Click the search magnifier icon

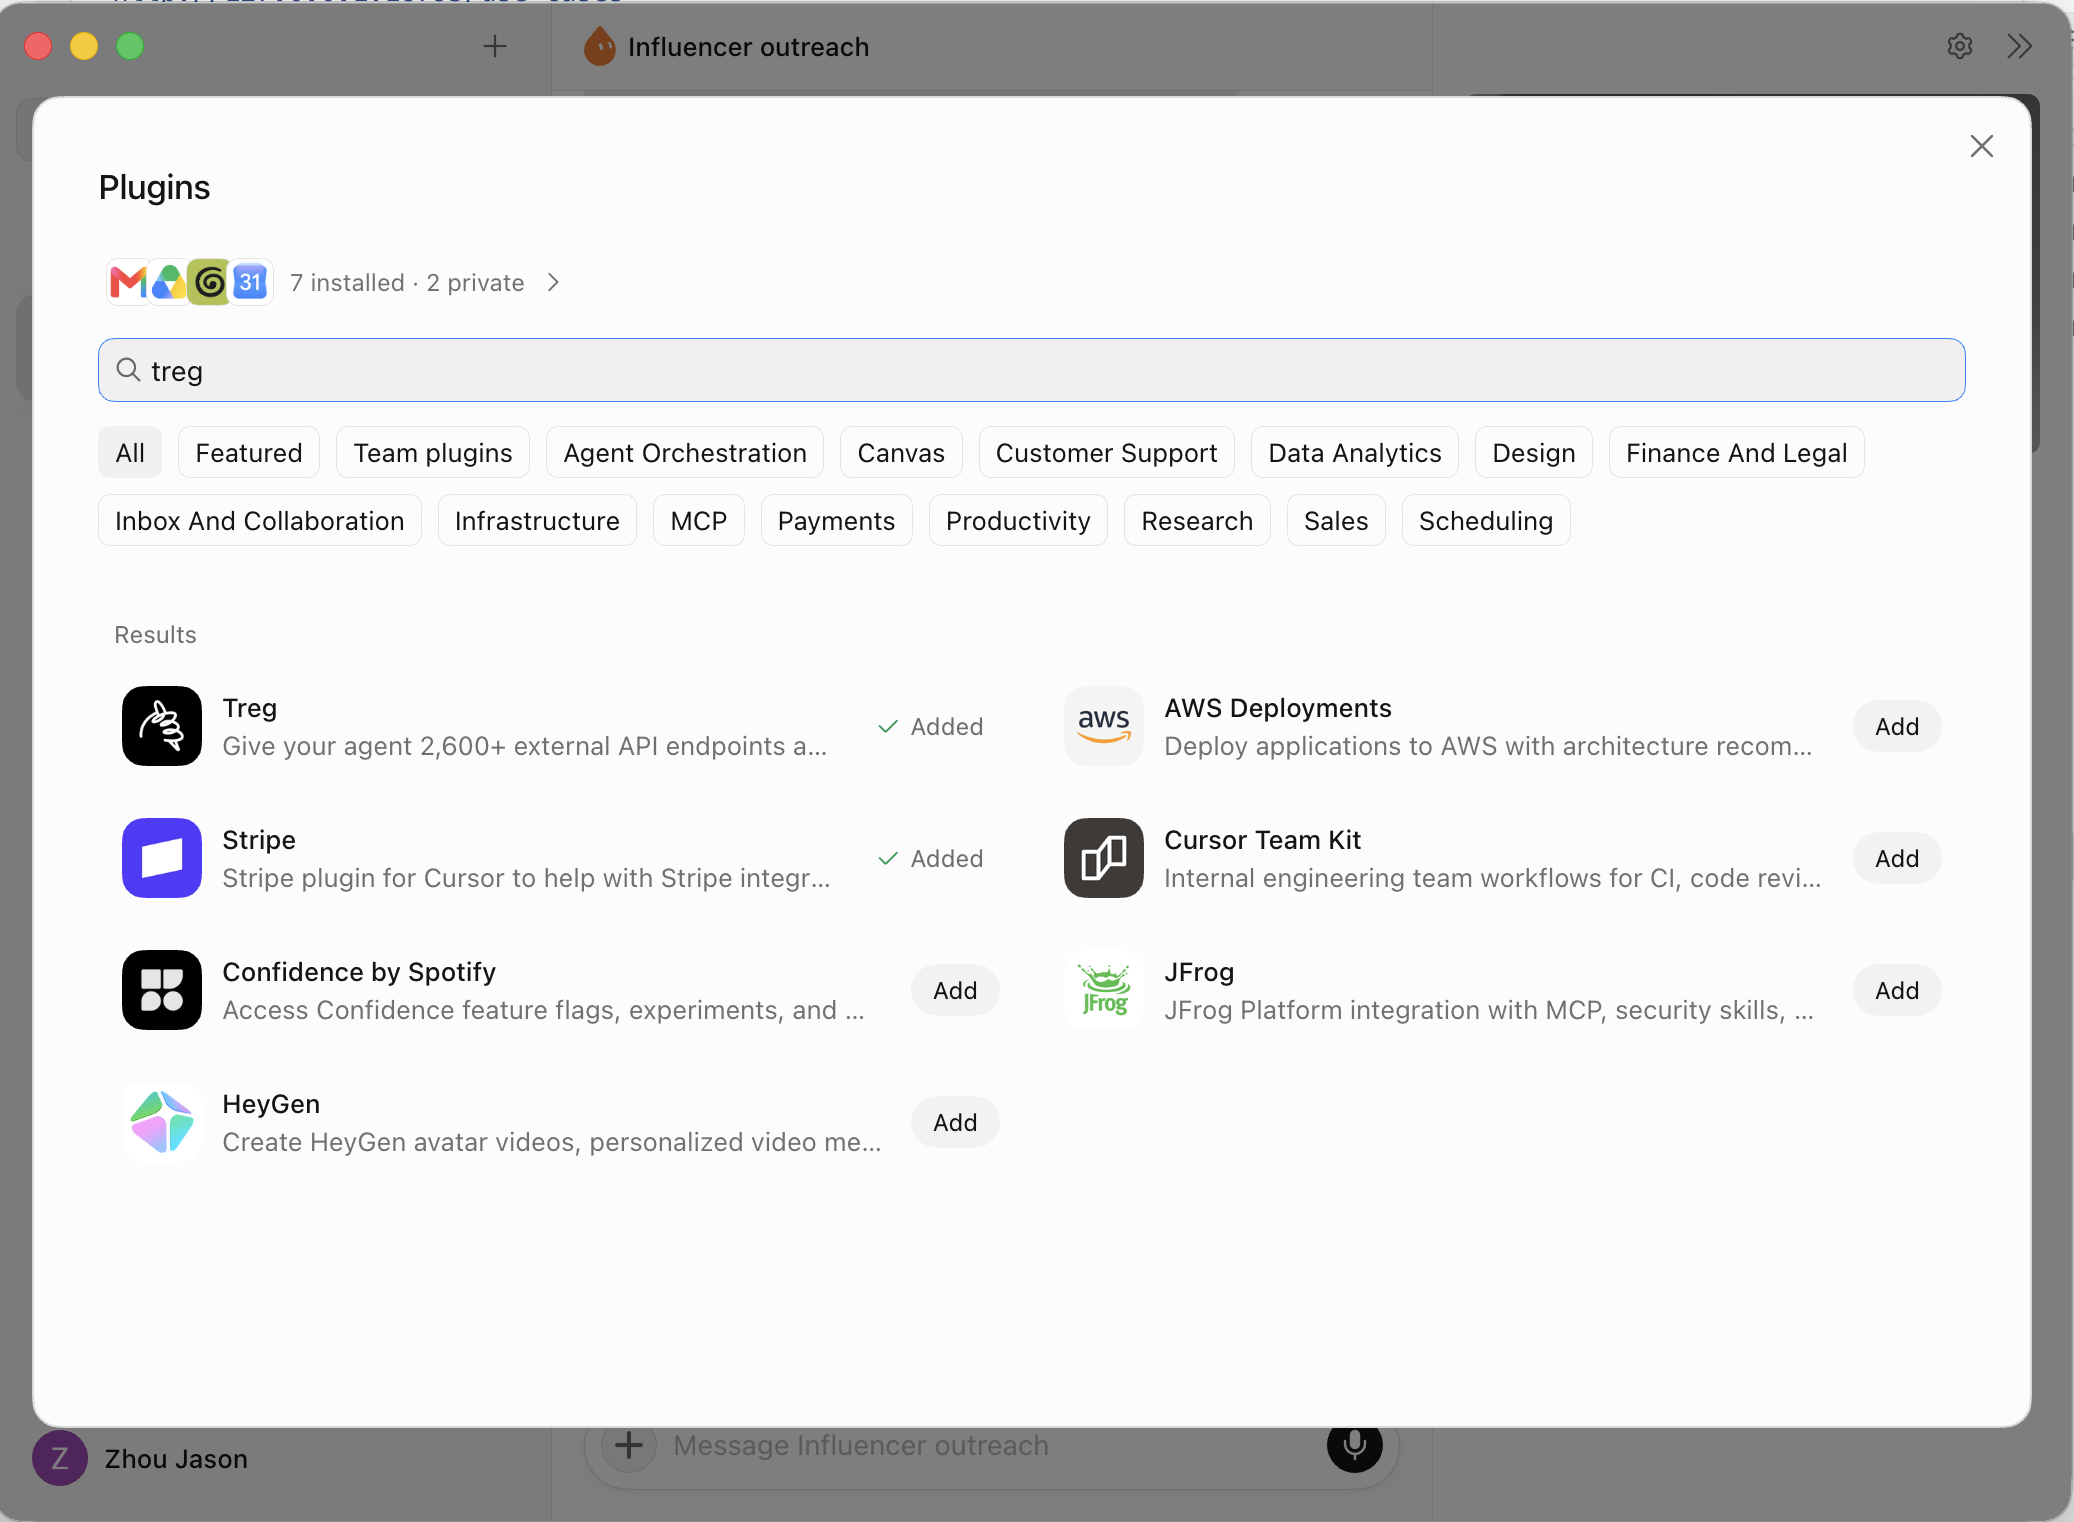pyautogui.click(x=128, y=370)
